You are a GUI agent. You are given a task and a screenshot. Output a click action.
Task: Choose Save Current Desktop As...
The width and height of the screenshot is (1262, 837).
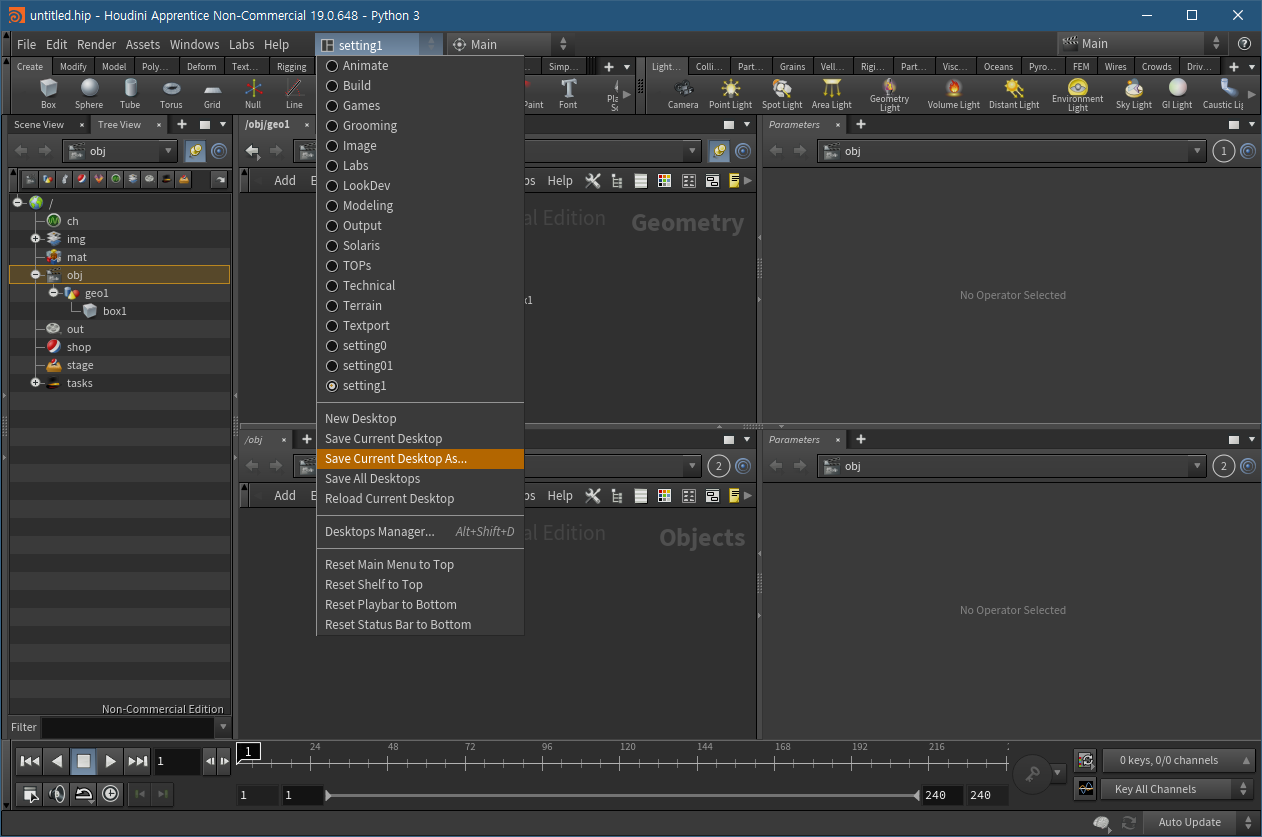coord(420,459)
